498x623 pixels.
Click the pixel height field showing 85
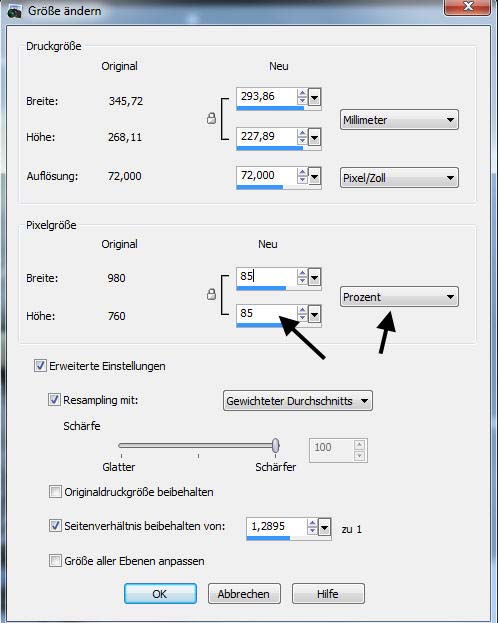click(266, 313)
